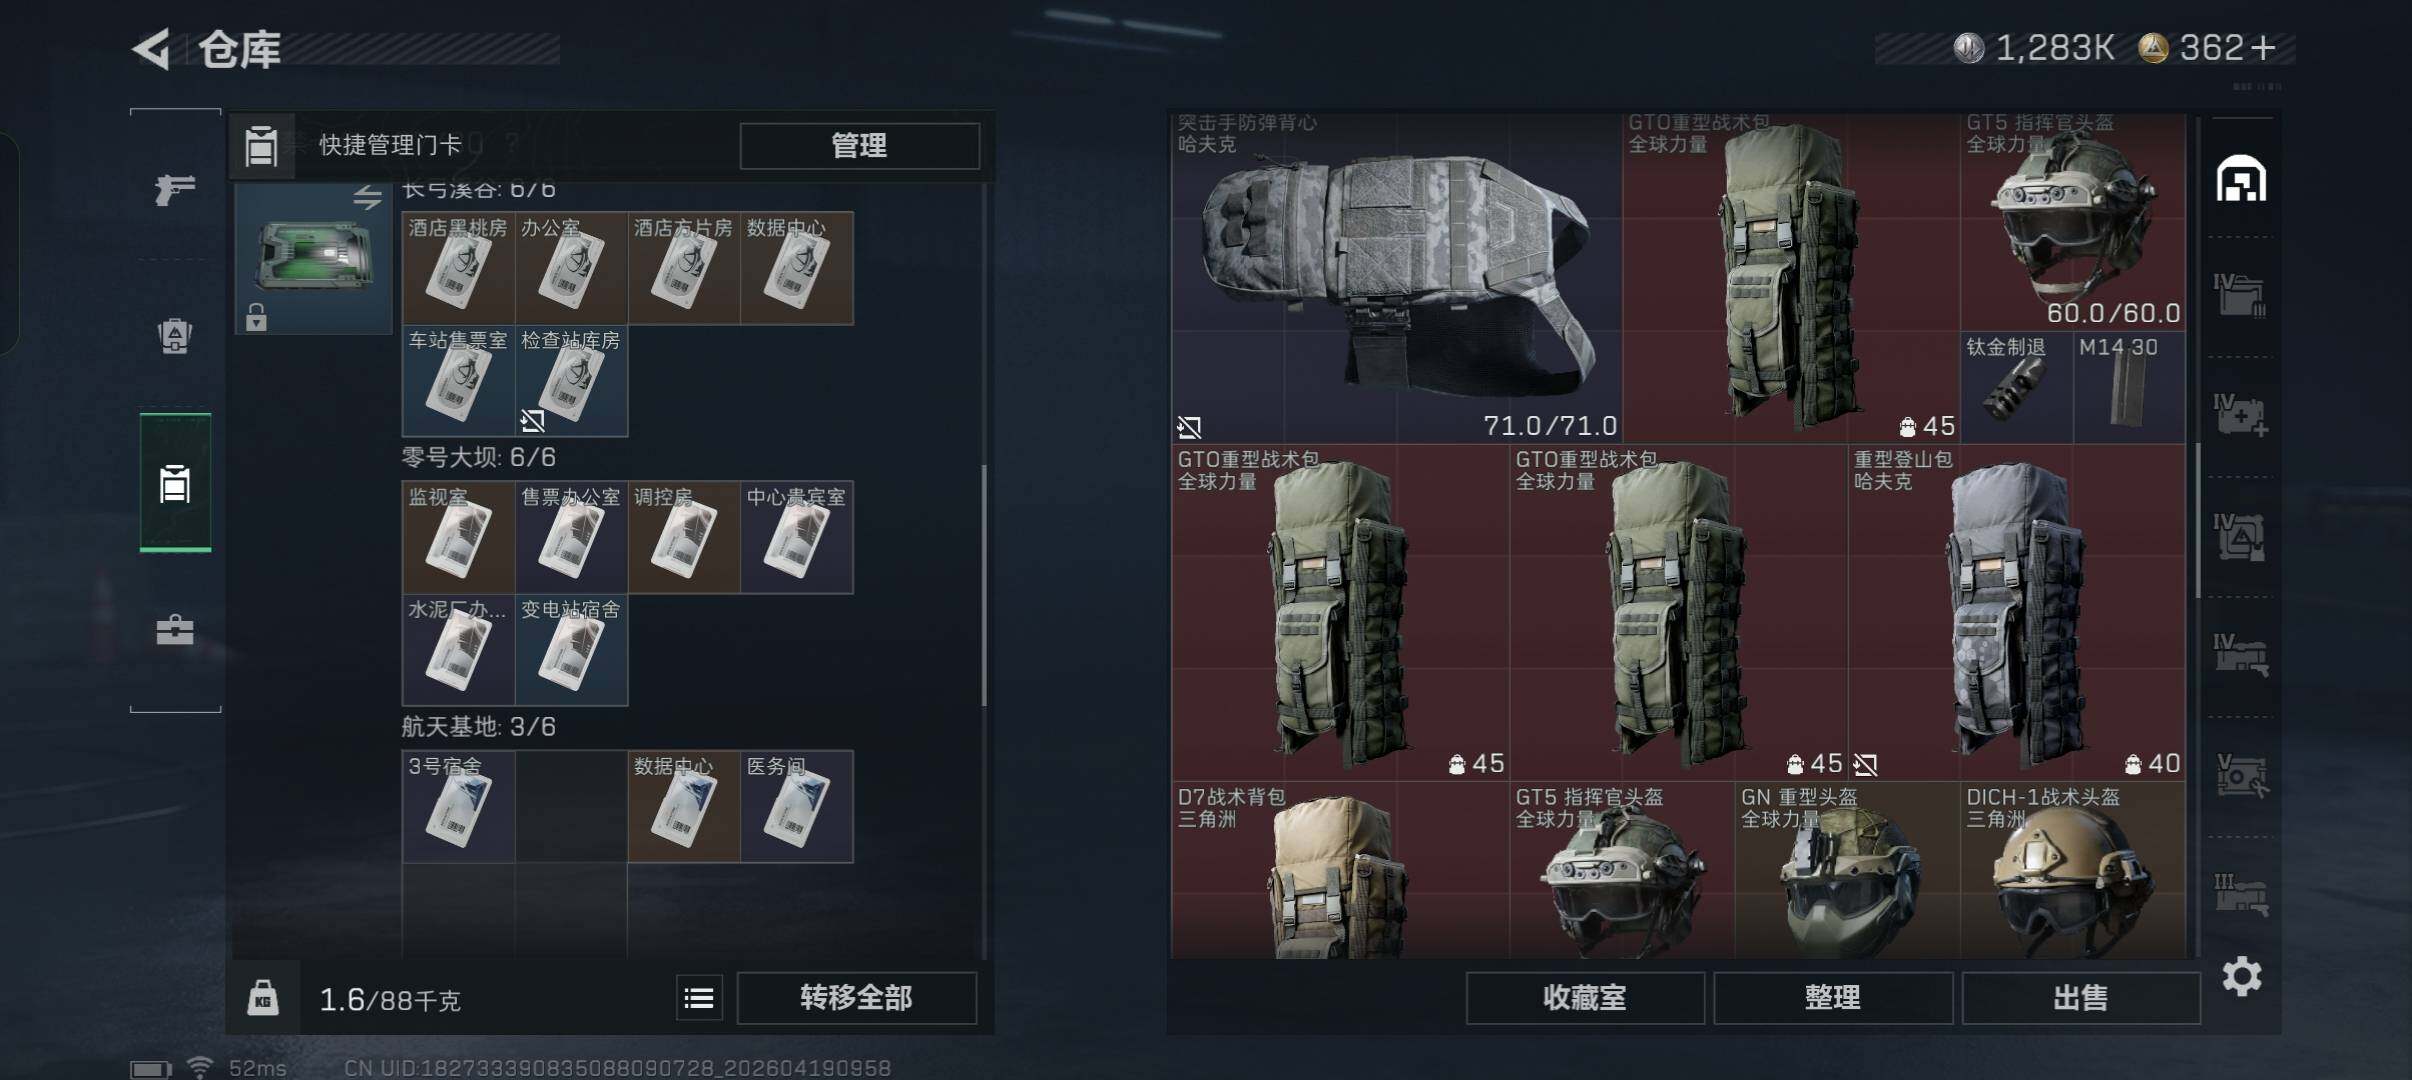Toggle the lock on the keycard case
Viewport: 2412px width, 1080px height.
tap(256, 317)
